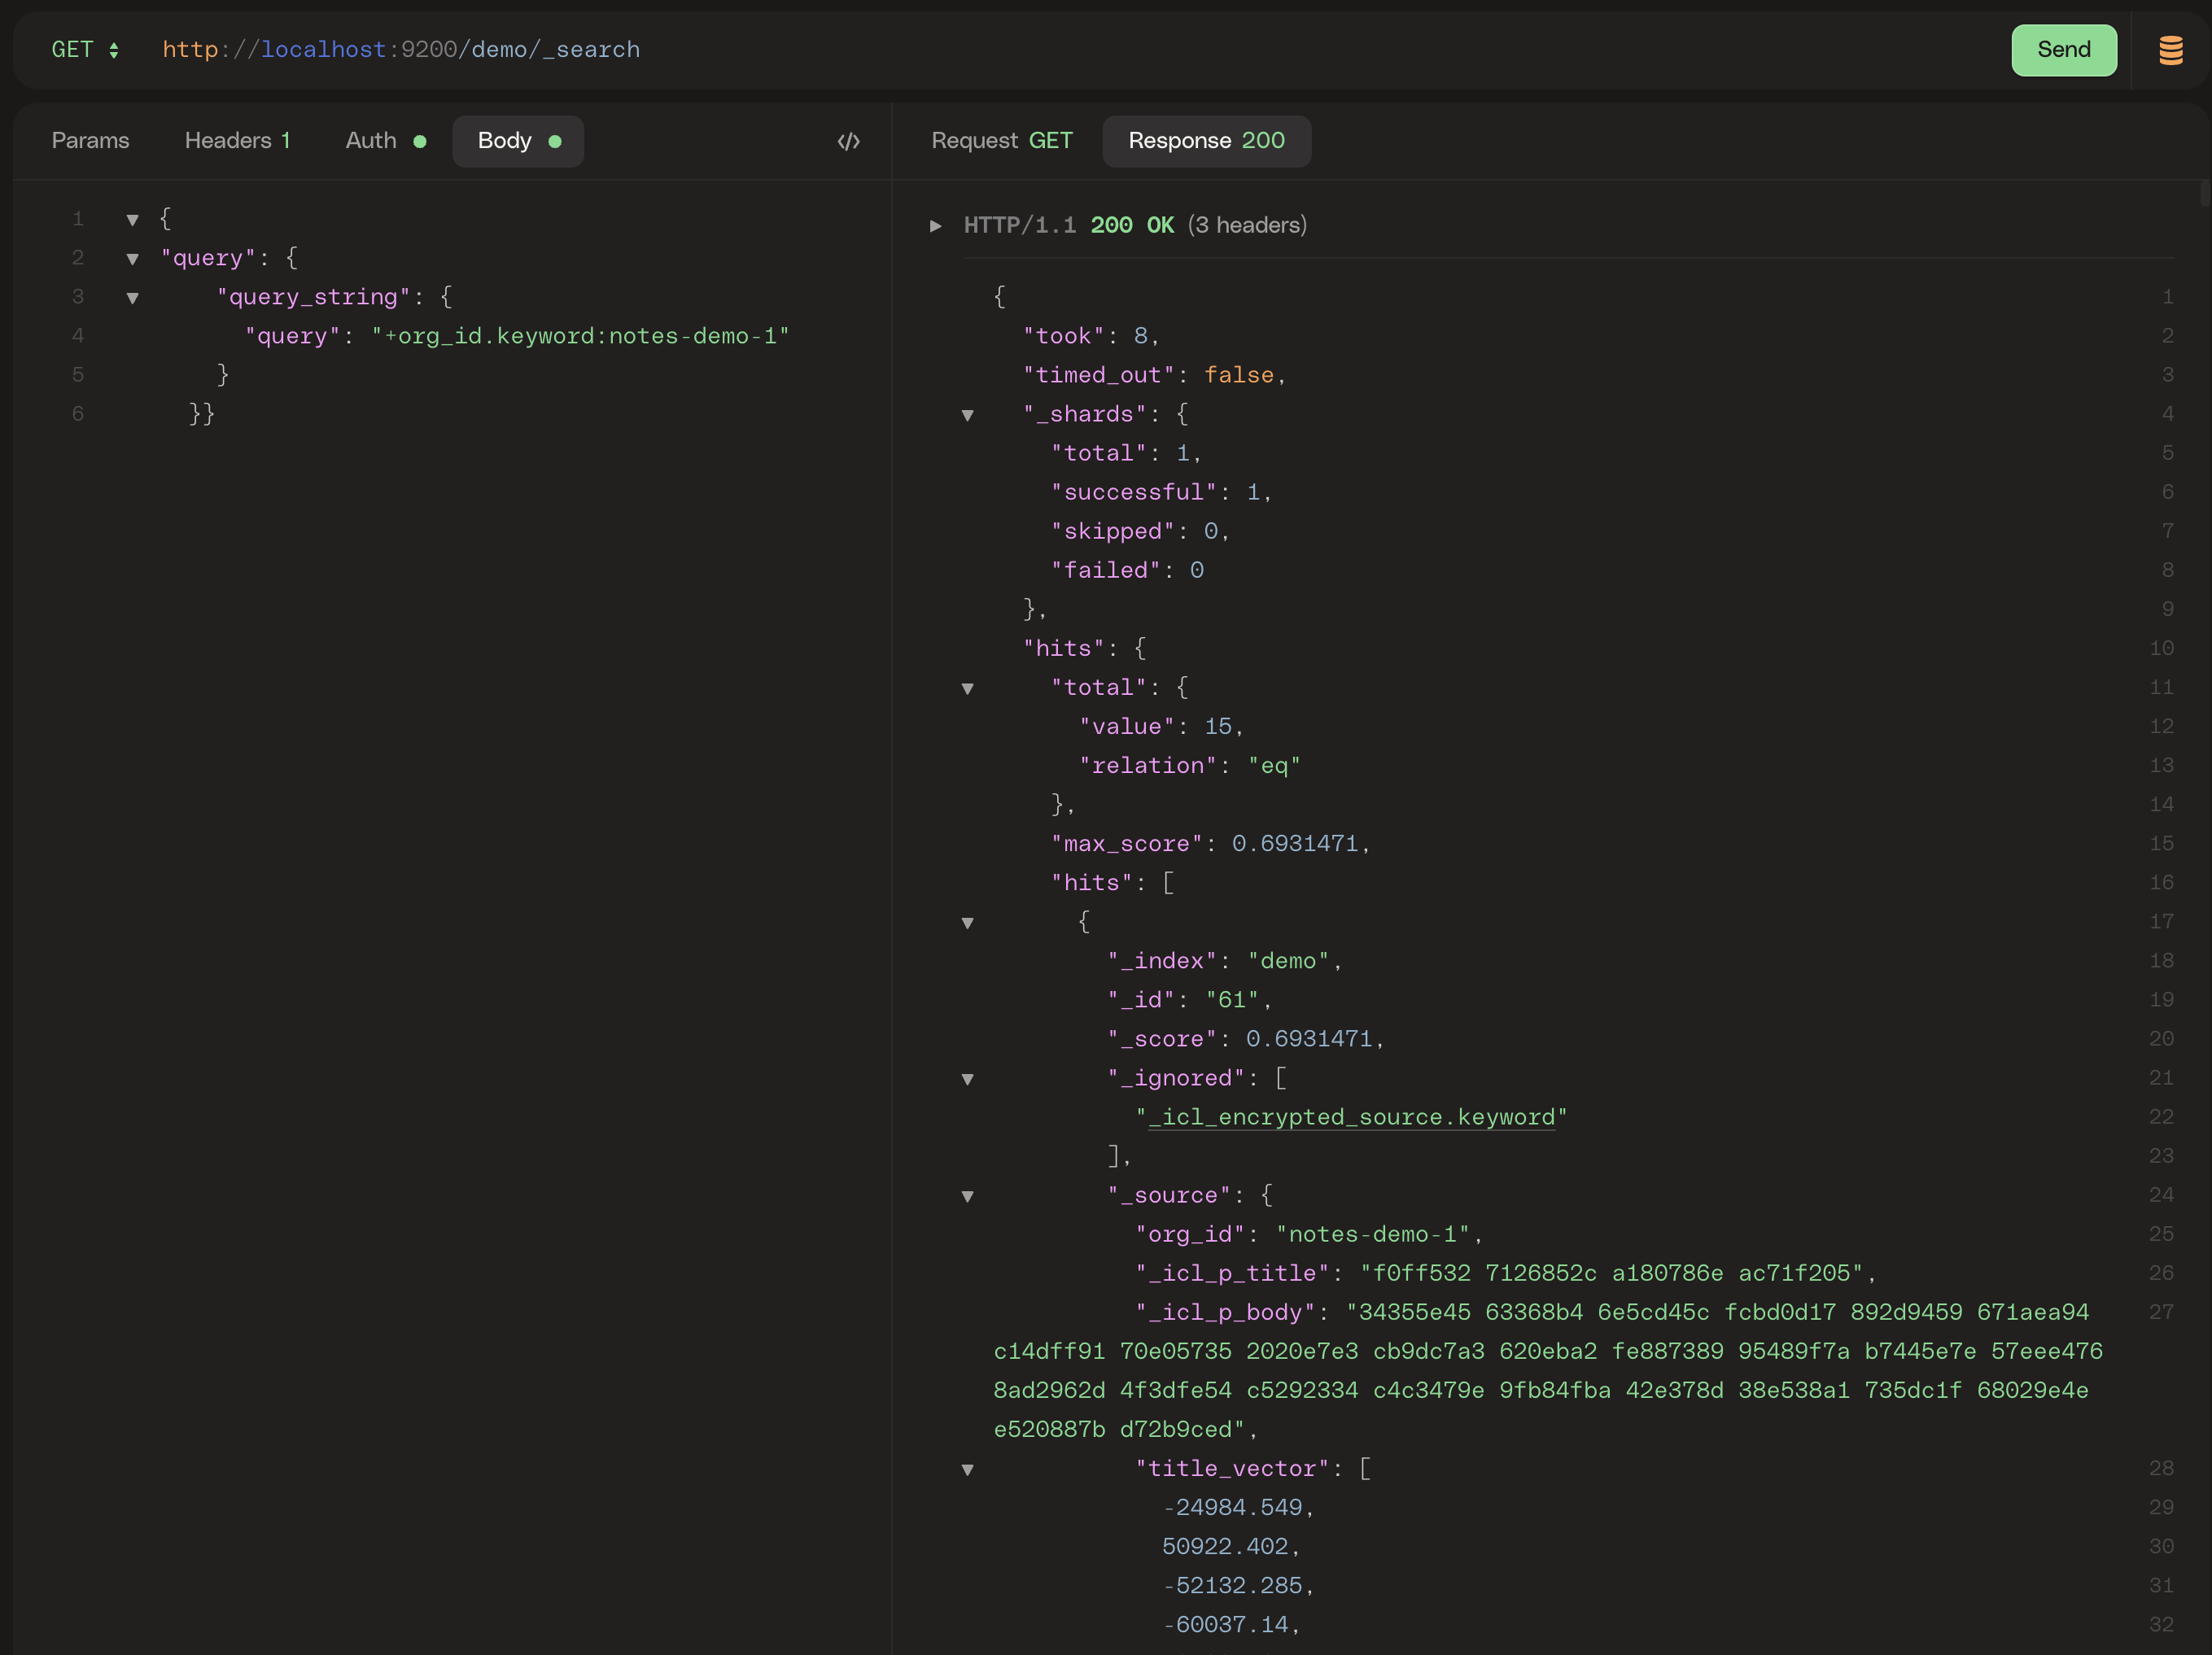Viewport: 2212px width, 1655px height.
Task: Click the Send request button
Action: [2063, 50]
